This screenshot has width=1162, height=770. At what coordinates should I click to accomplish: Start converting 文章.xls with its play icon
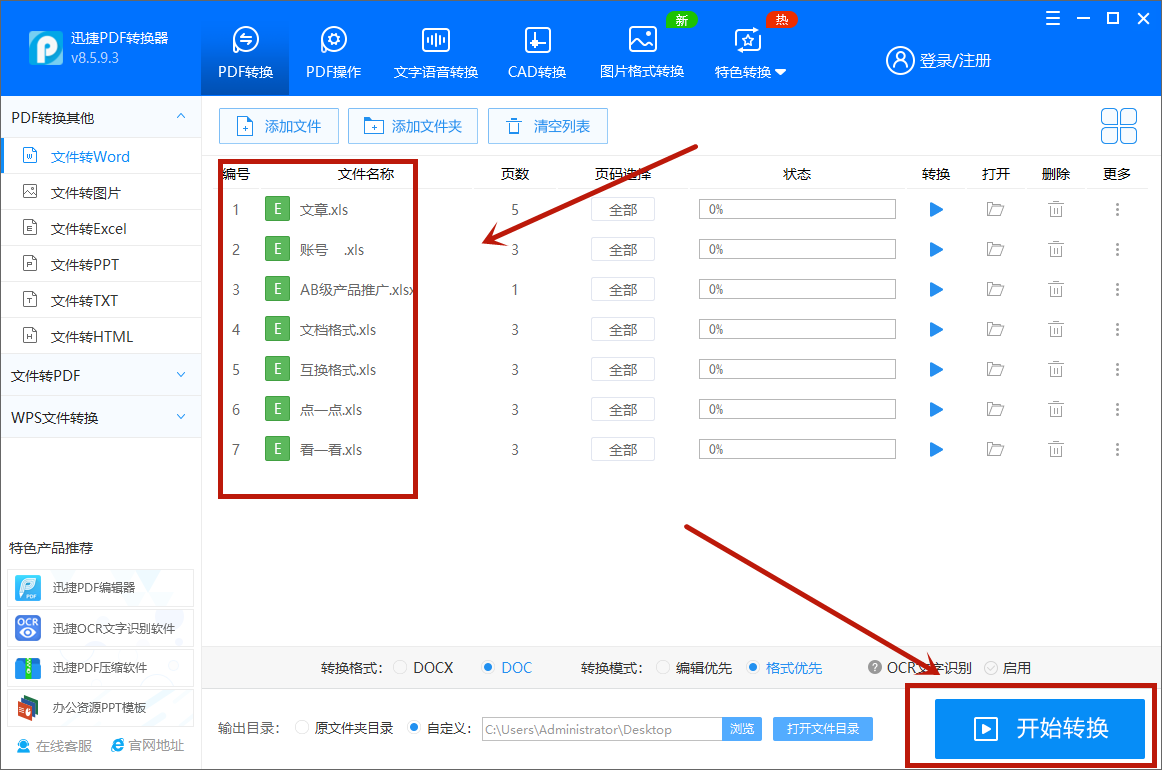click(935, 209)
